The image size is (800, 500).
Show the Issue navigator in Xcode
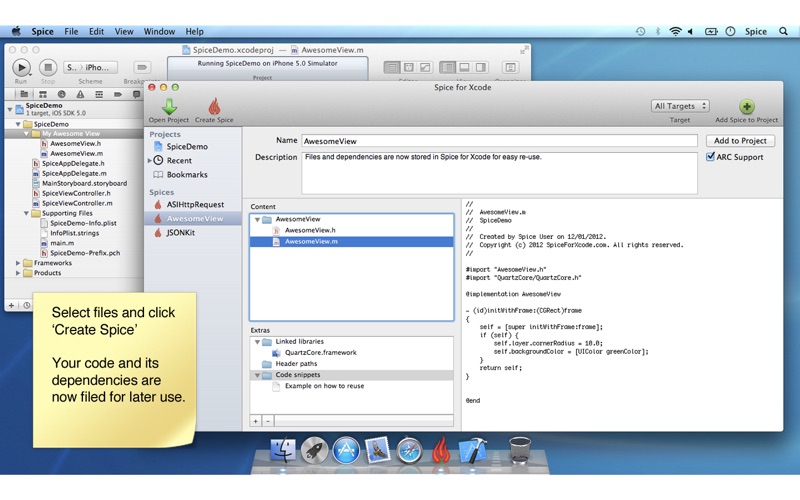point(80,94)
